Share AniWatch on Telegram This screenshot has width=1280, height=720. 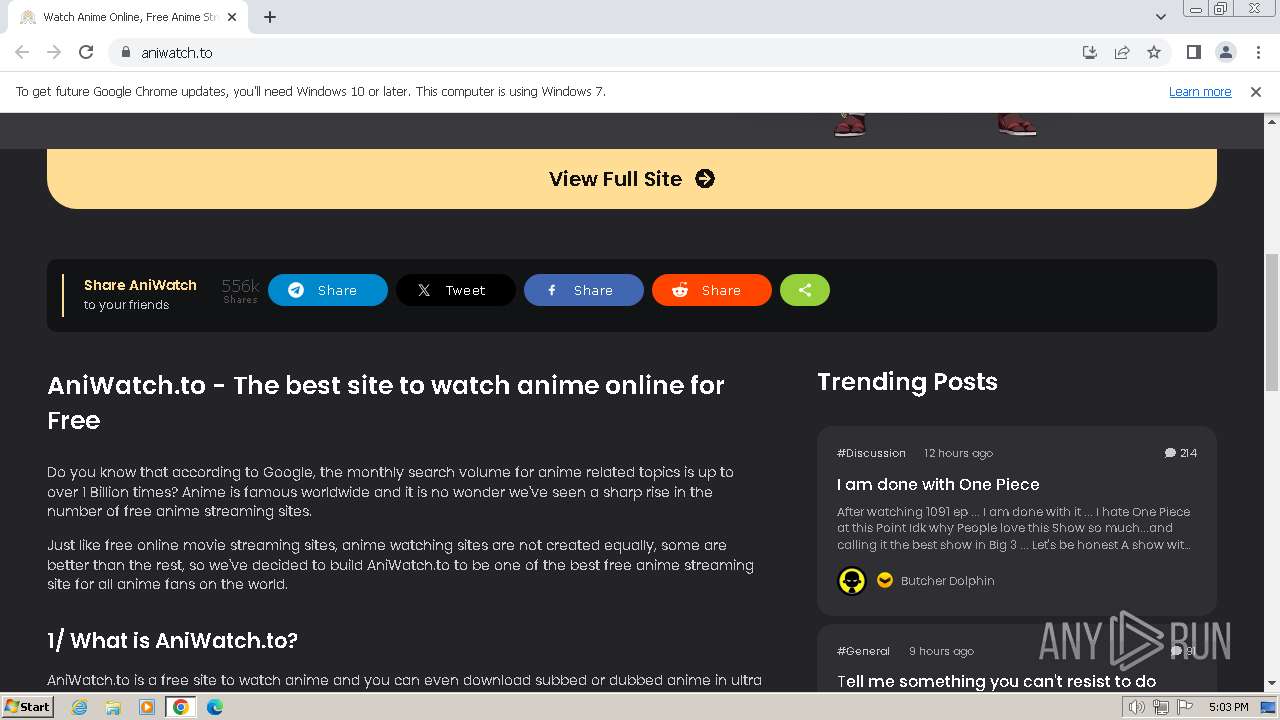(x=328, y=290)
